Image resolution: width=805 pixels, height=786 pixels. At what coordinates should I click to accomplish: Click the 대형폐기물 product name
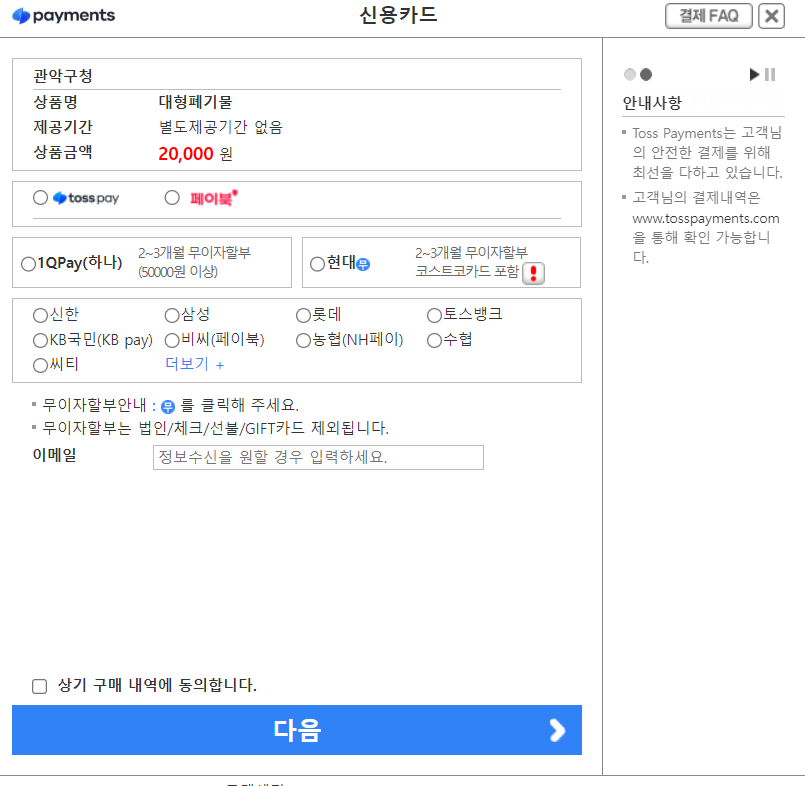195,102
